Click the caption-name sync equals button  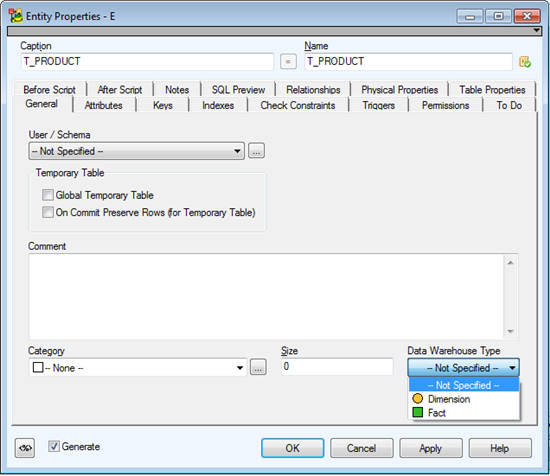(x=288, y=62)
